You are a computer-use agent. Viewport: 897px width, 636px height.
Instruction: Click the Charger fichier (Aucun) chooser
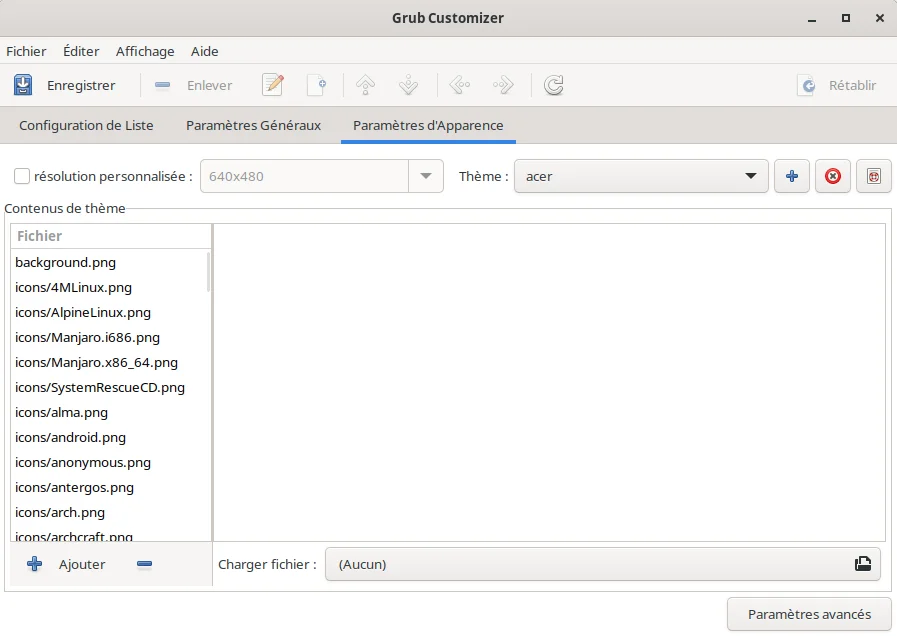point(603,564)
